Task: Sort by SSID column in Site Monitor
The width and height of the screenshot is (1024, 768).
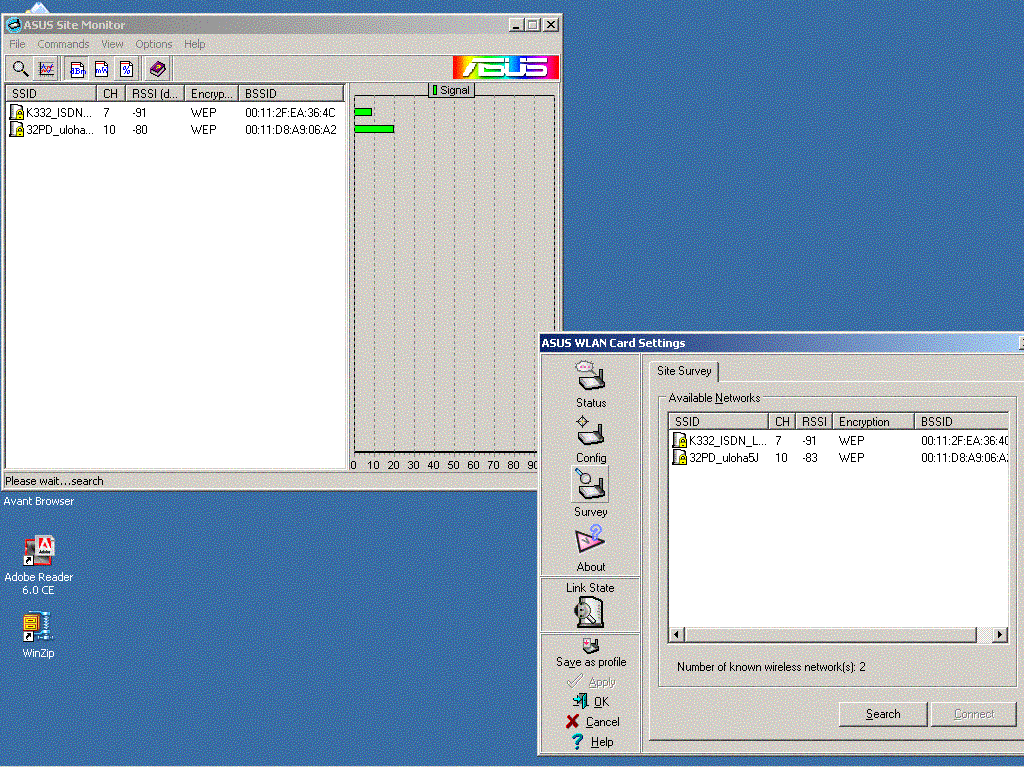Action: [x=51, y=93]
